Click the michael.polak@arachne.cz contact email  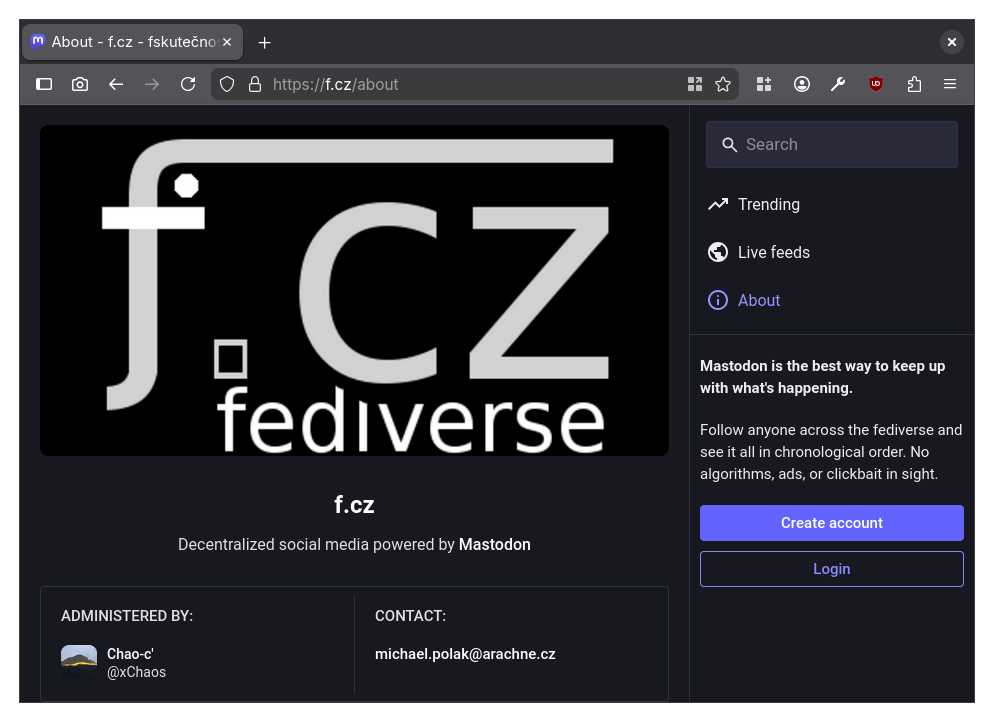tap(465, 654)
